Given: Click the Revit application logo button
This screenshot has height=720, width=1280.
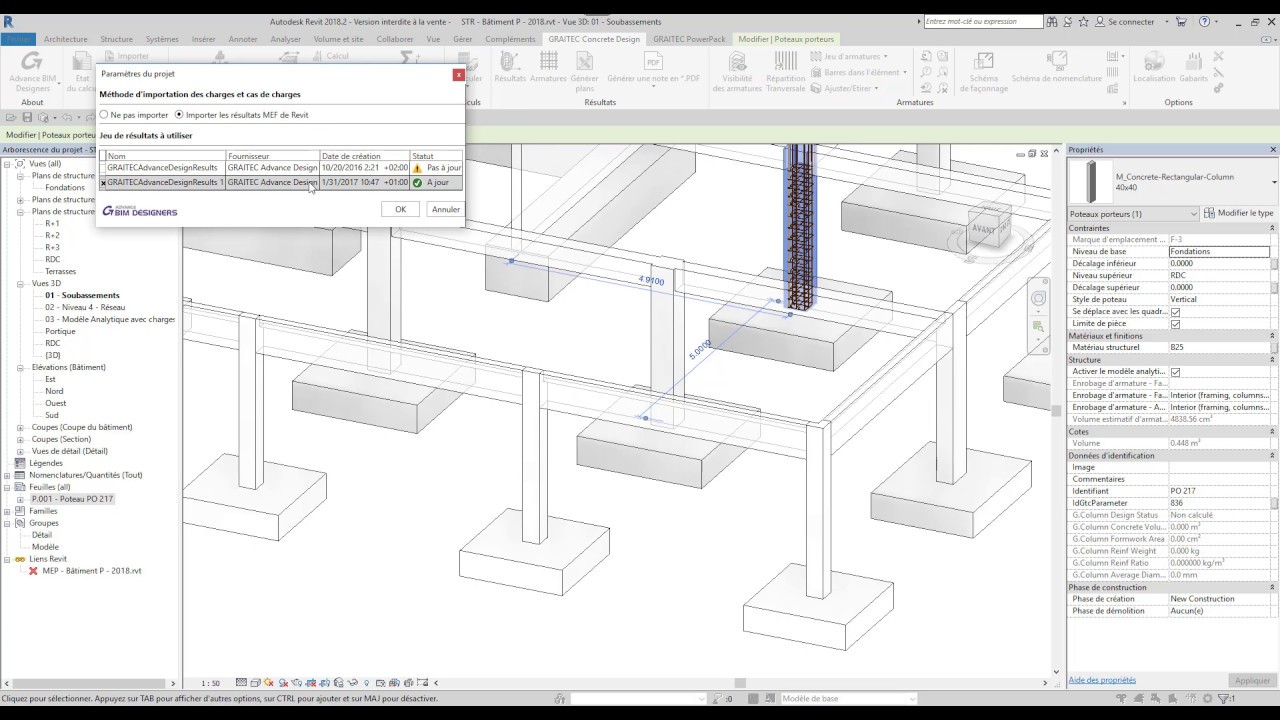Looking at the screenshot, I should [9, 21].
